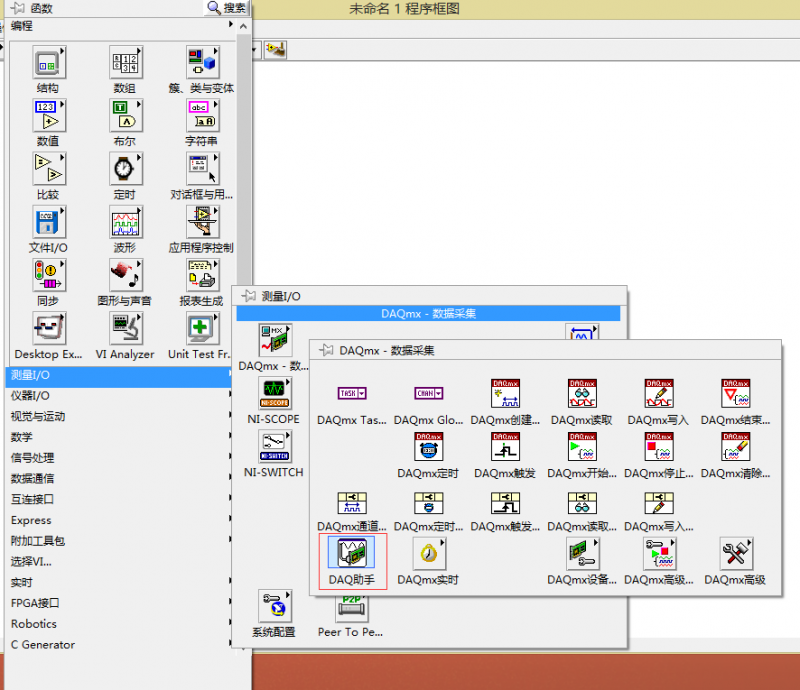Open the 结构 (Structures) palette icon
This screenshot has width=800, height=690.
click(x=49, y=62)
